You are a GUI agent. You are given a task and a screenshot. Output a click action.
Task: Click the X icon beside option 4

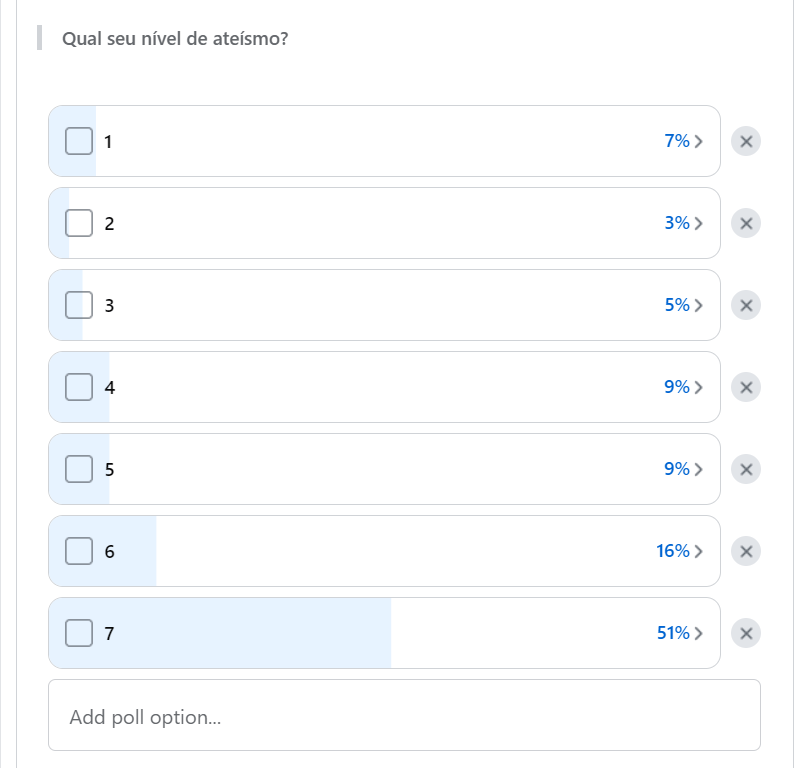point(745,387)
